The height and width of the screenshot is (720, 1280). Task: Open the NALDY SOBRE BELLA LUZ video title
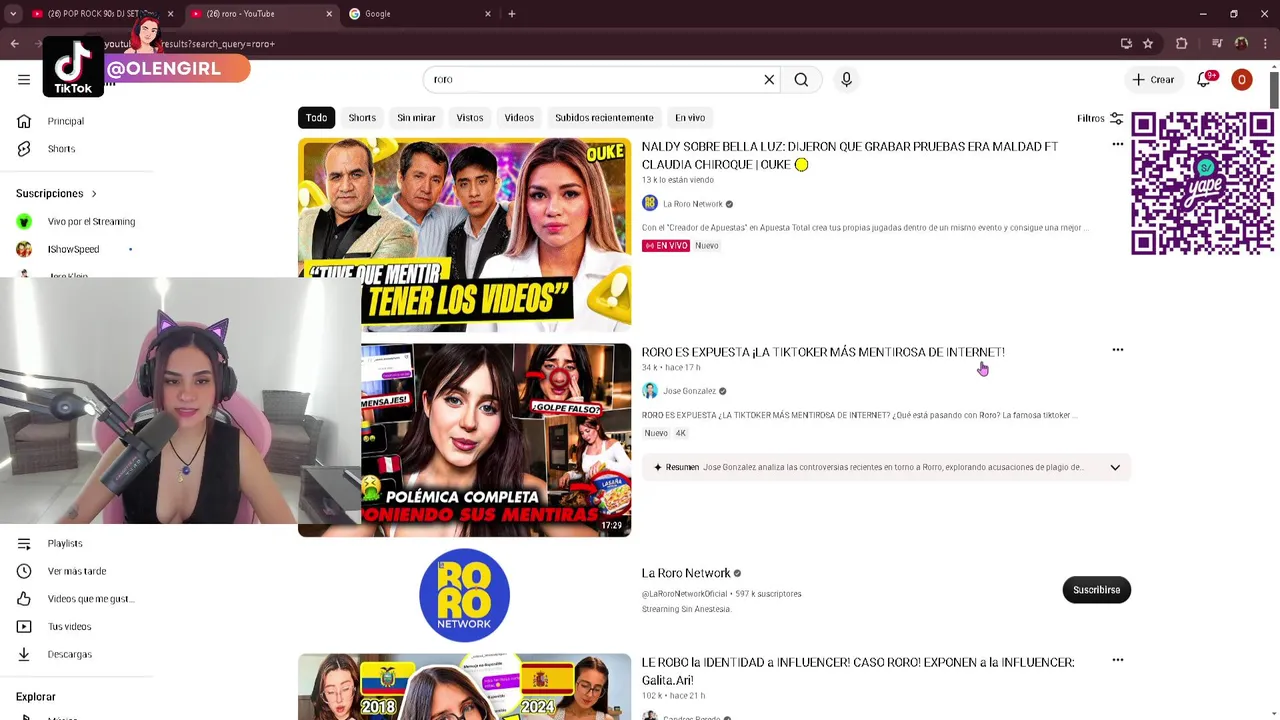[850, 155]
